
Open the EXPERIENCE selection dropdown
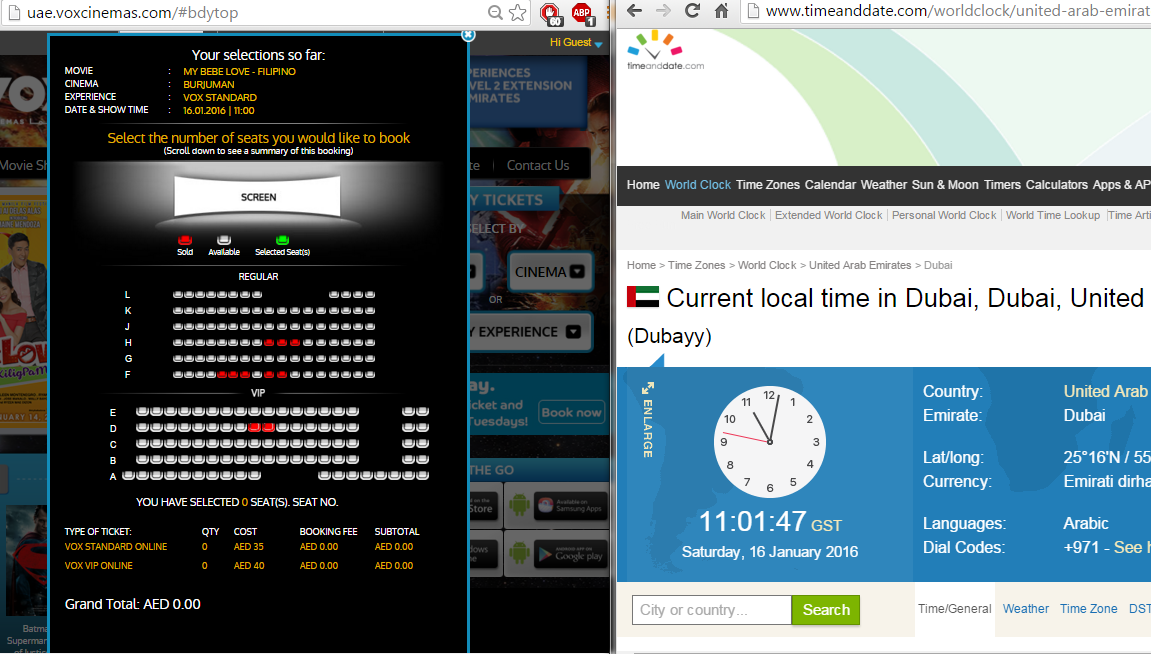tap(530, 332)
